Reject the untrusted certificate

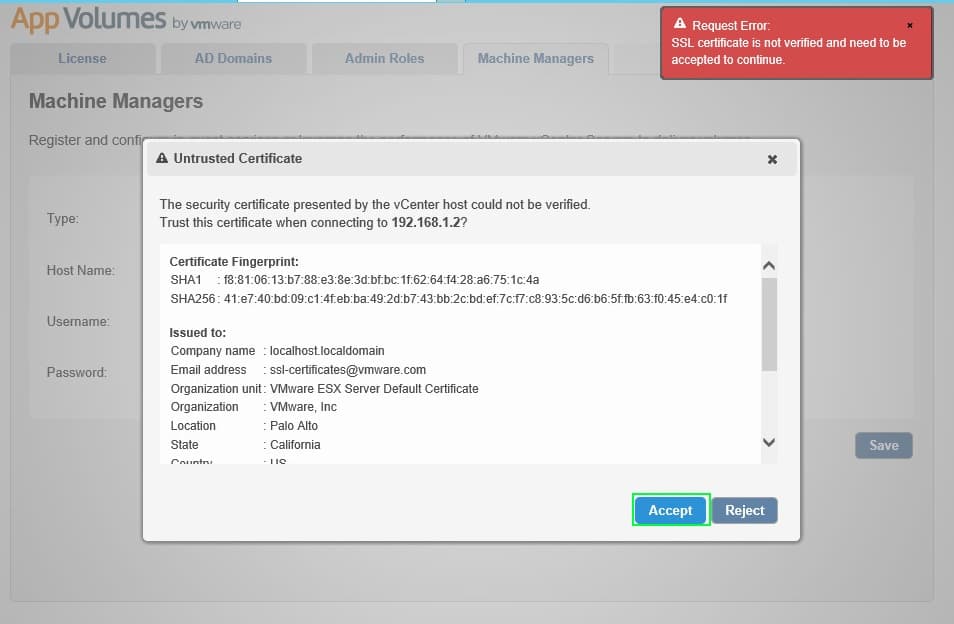pos(744,510)
